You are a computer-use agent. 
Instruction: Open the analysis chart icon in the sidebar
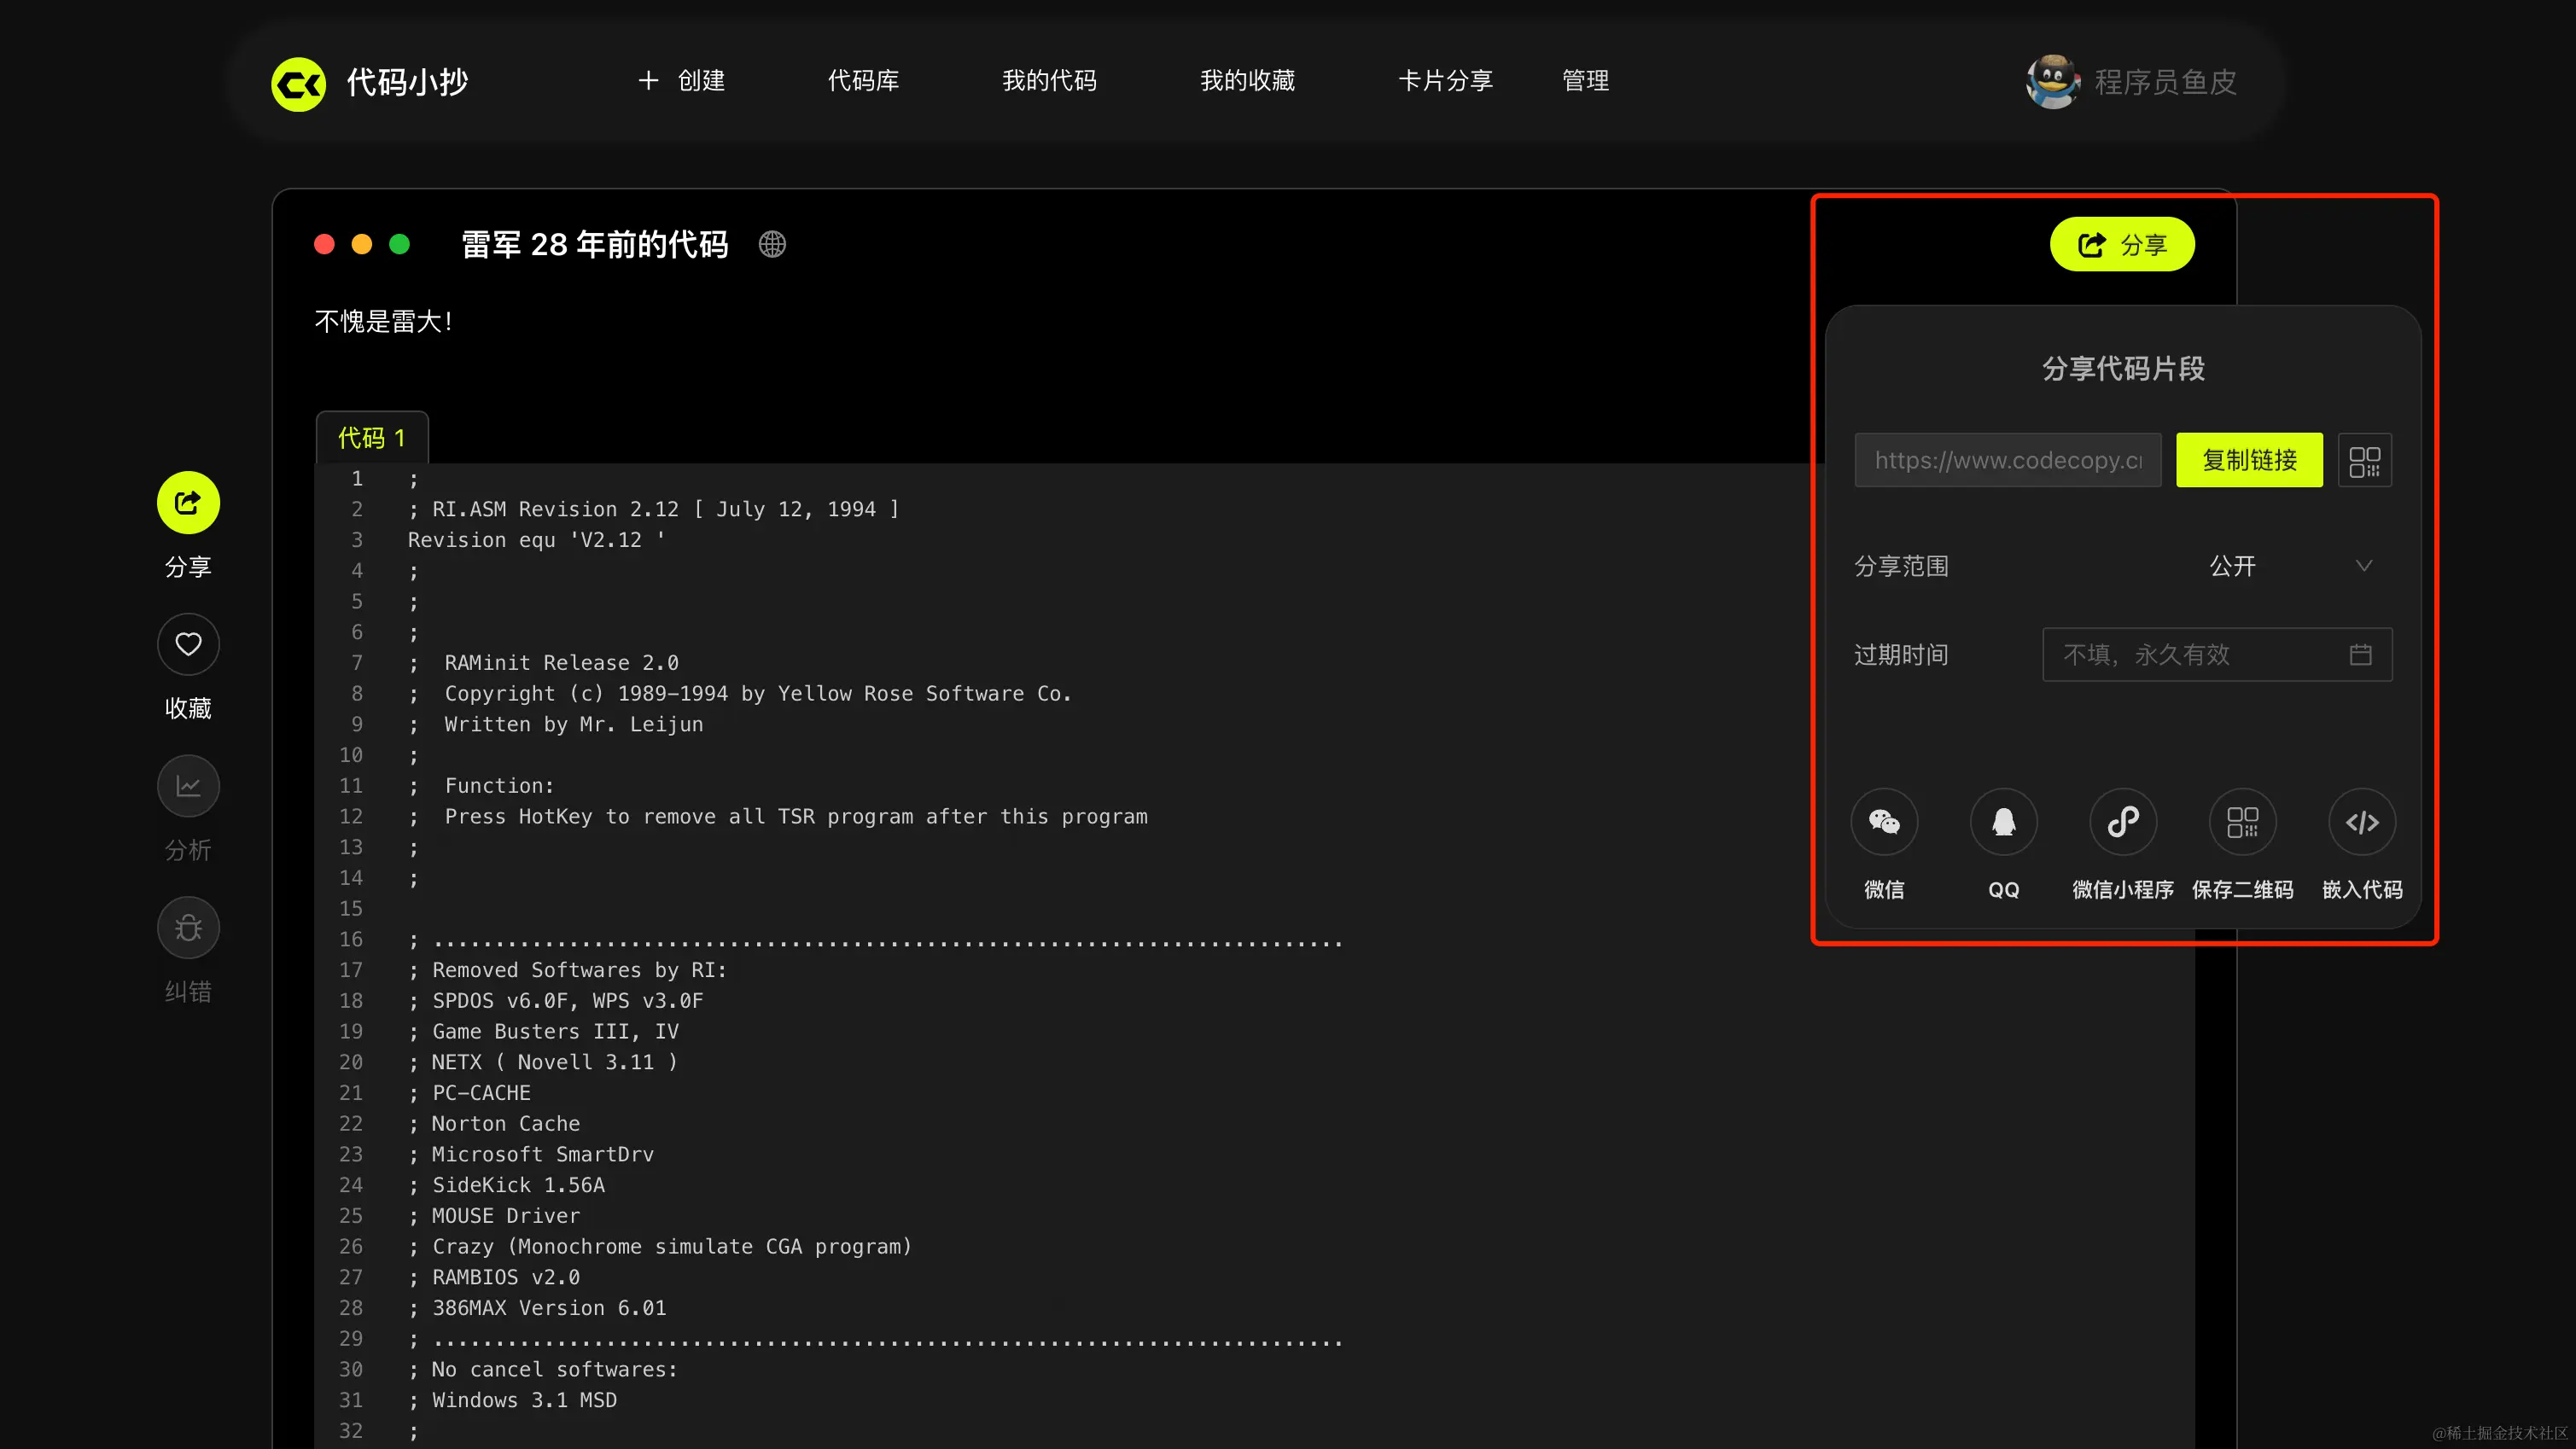[x=188, y=787]
